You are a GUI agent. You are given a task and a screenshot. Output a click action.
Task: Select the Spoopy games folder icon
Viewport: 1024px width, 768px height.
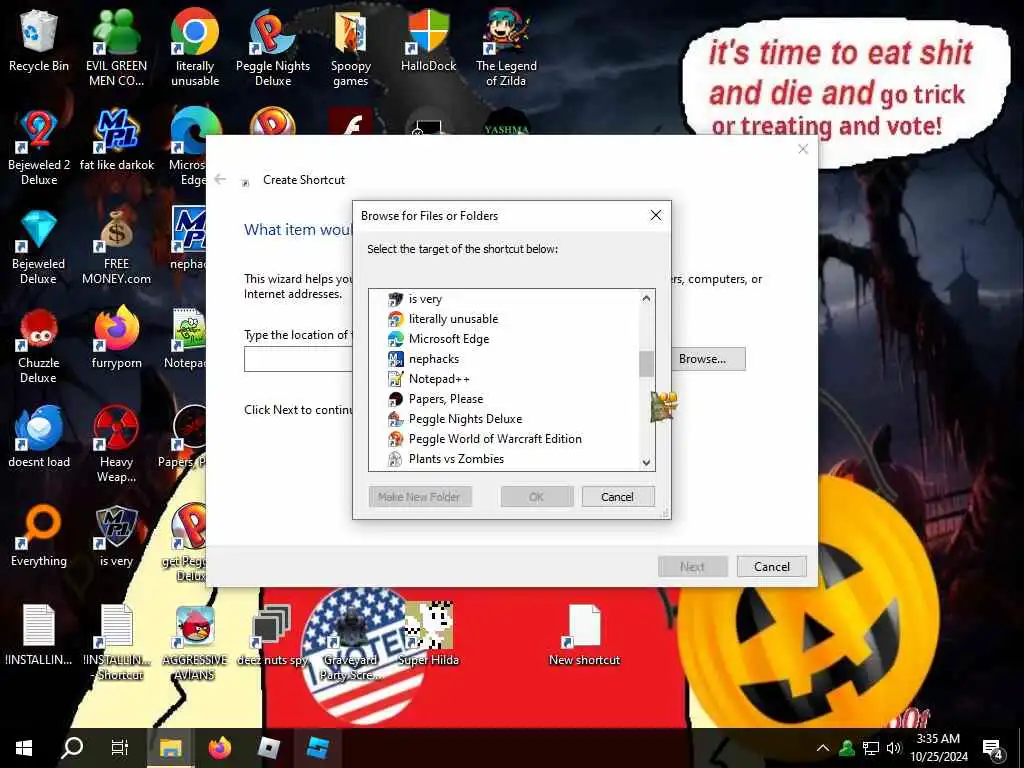(x=351, y=48)
